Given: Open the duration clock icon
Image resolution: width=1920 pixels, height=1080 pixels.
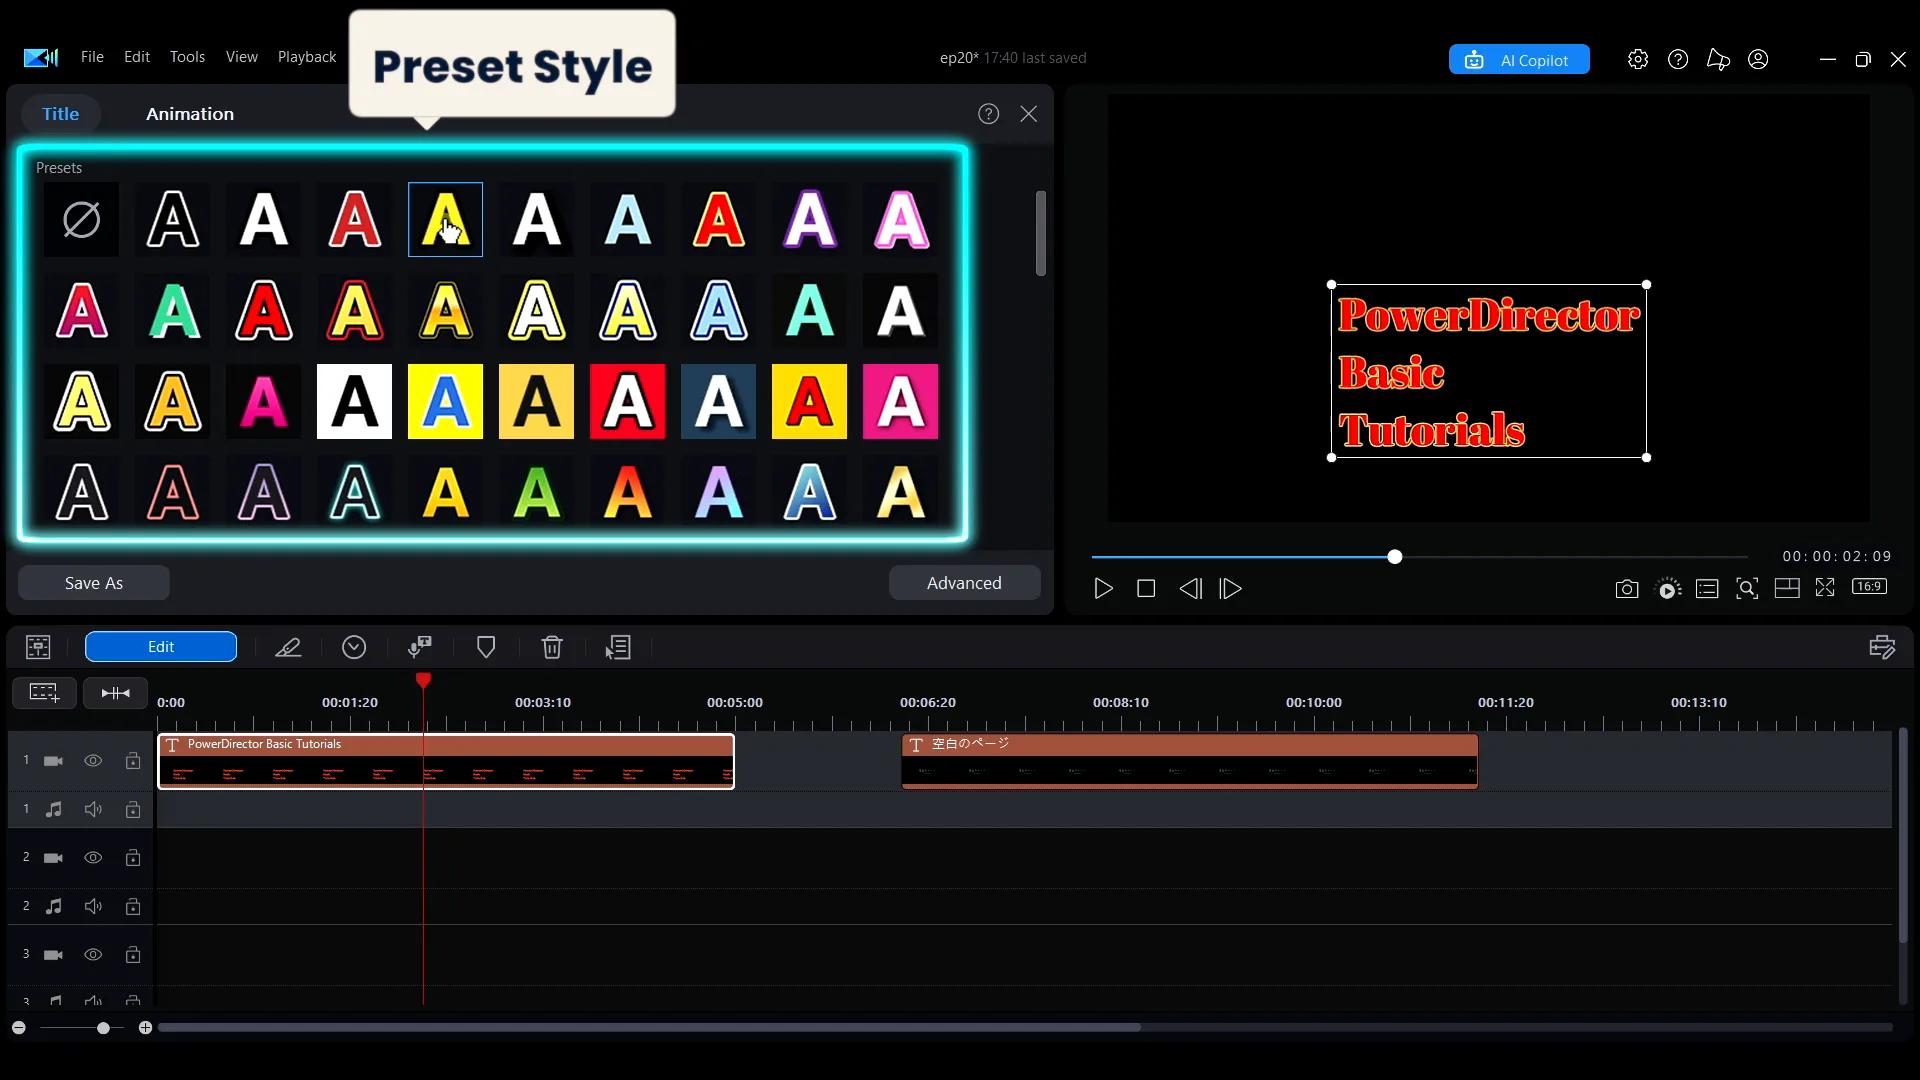Looking at the screenshot, I should click(354, 647).
